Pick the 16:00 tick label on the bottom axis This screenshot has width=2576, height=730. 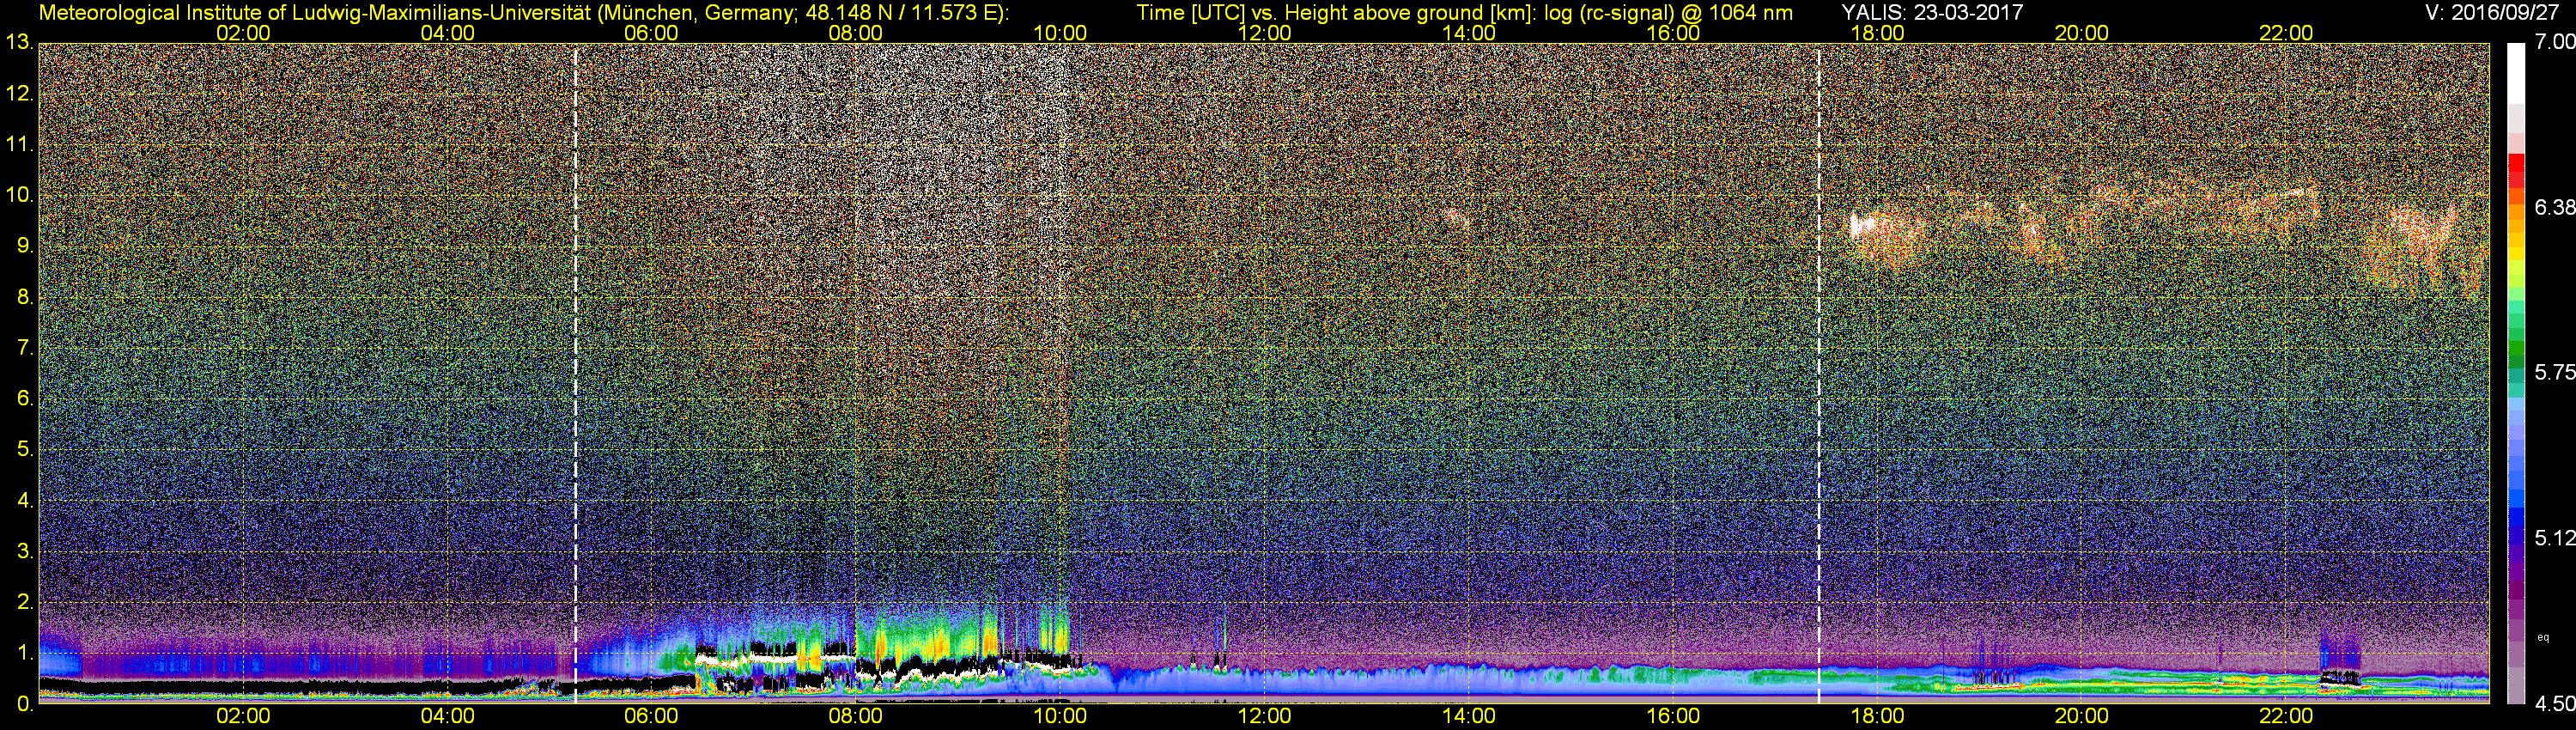point(1673,717)
